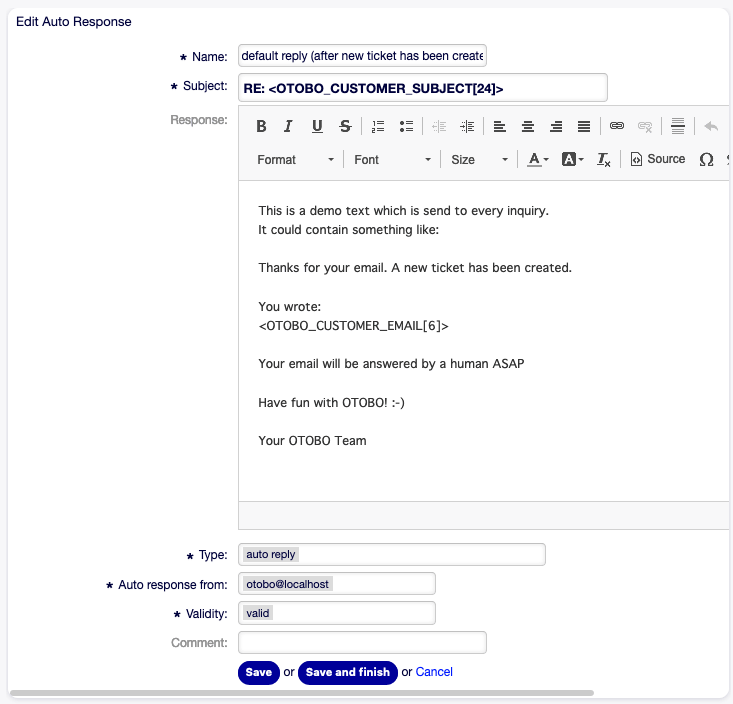Open the Format dropdown
The height and width of the screenshot is (704, 733).
(295, 160)
